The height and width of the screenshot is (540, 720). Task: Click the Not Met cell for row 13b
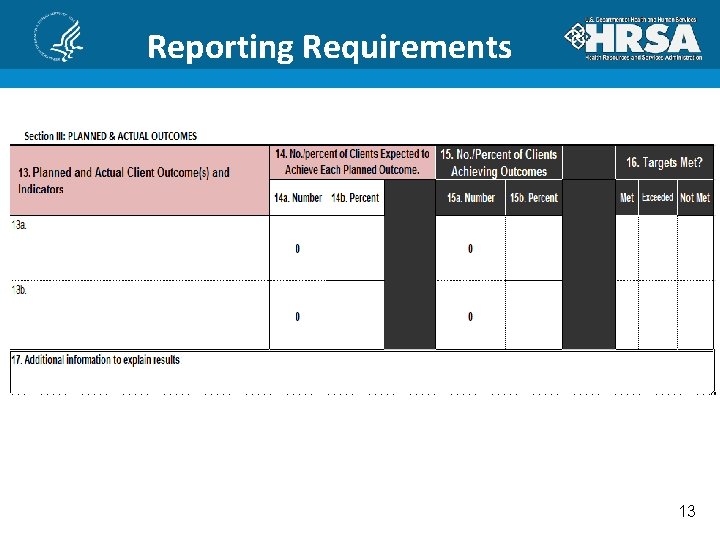pos(695,315)
